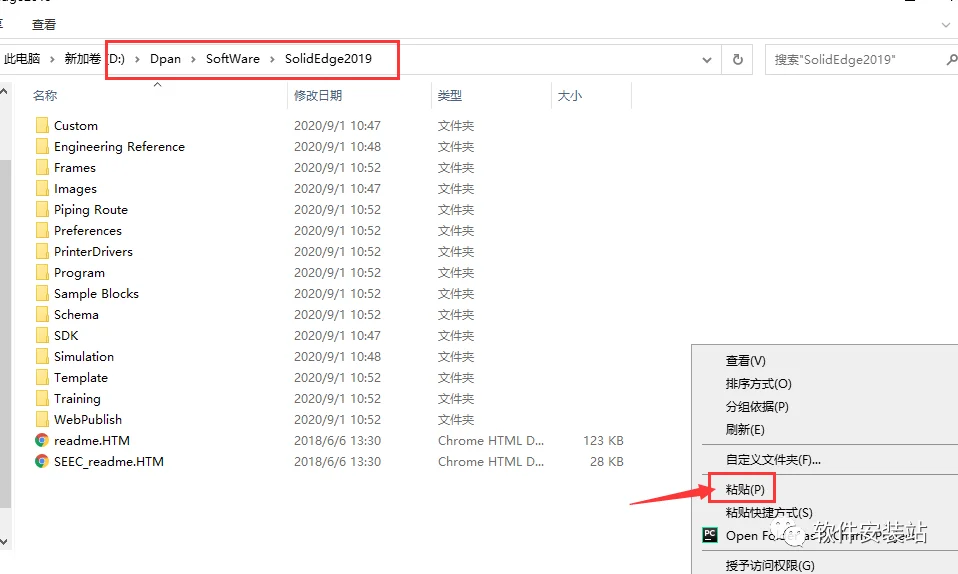Select the SEEC_readme.HTM file name
The height and width of the screenshot is (574, 958).
(109, 462)
